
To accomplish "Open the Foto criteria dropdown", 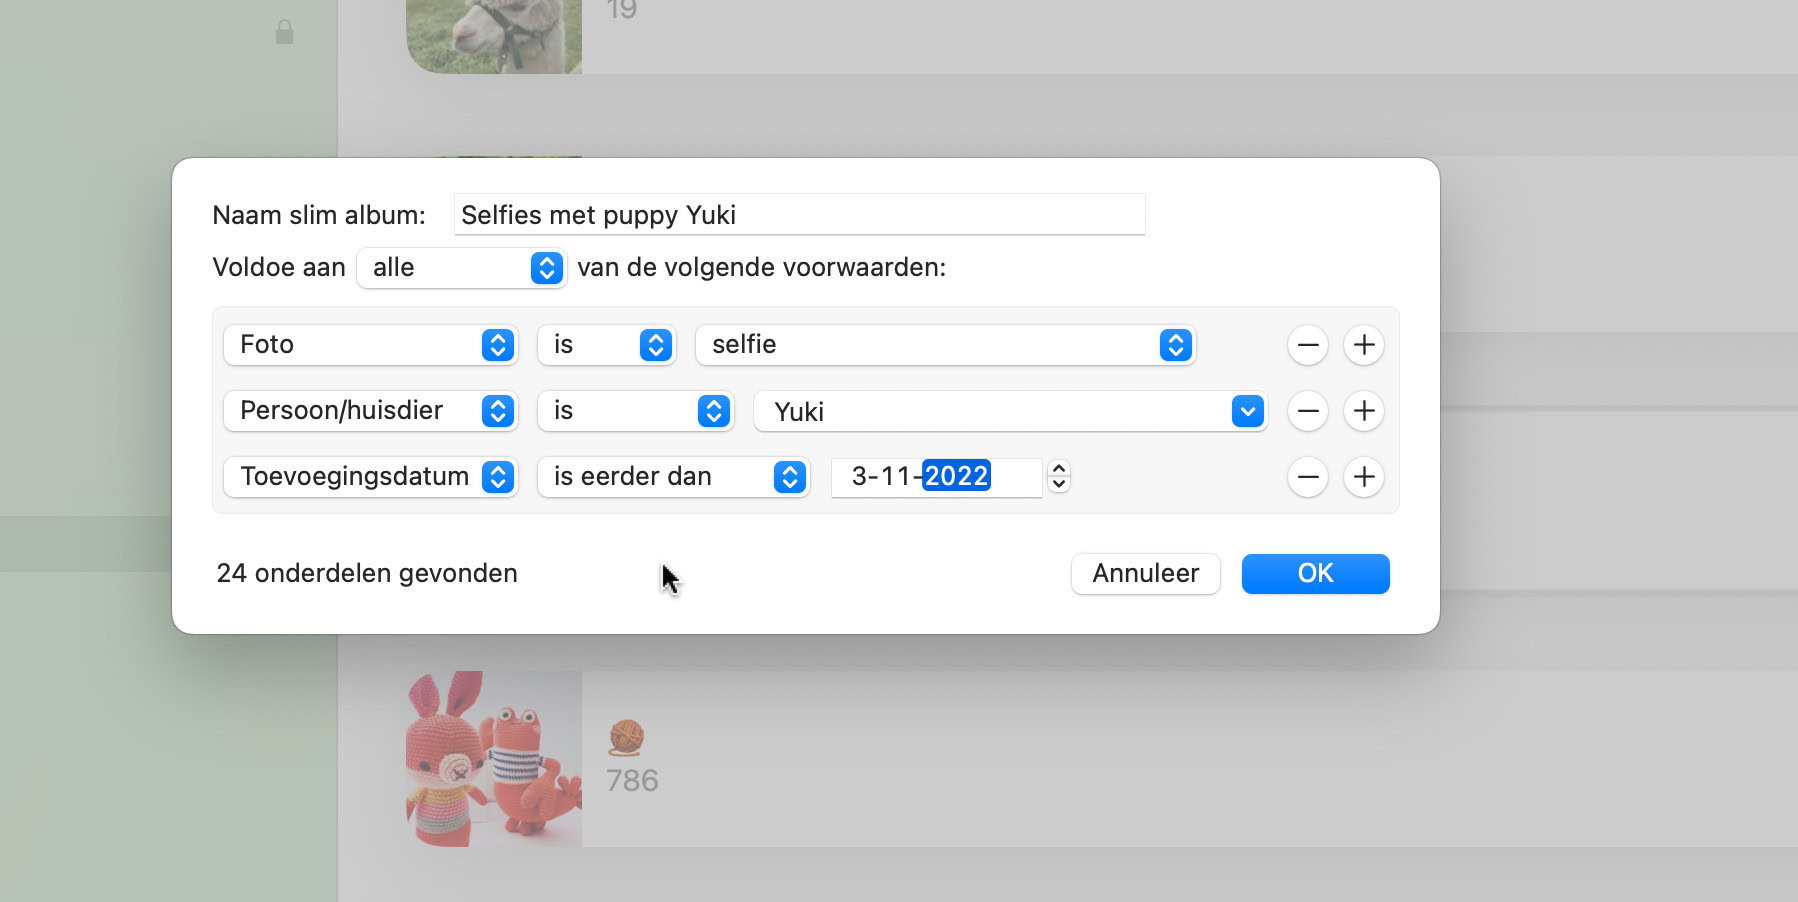I will (x=370, y=345).
